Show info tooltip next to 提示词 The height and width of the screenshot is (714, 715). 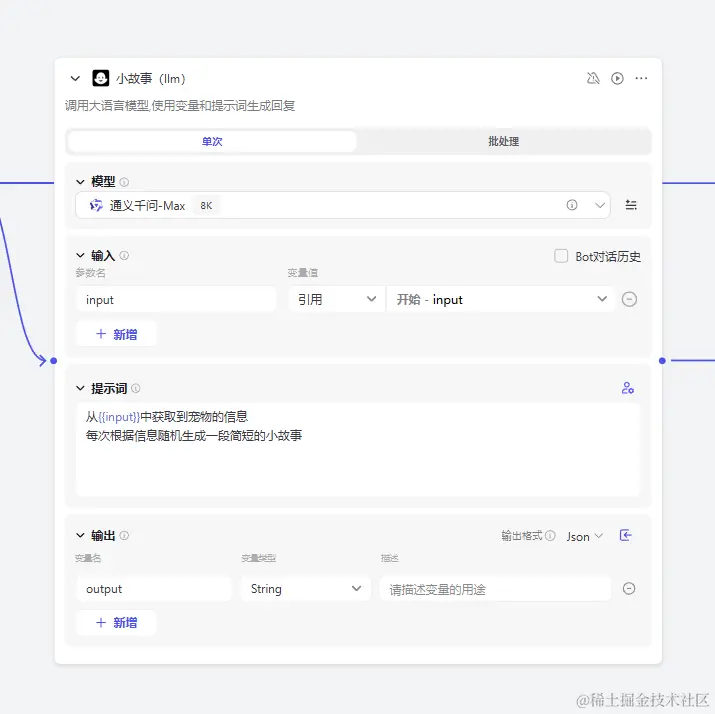(136, 388)
